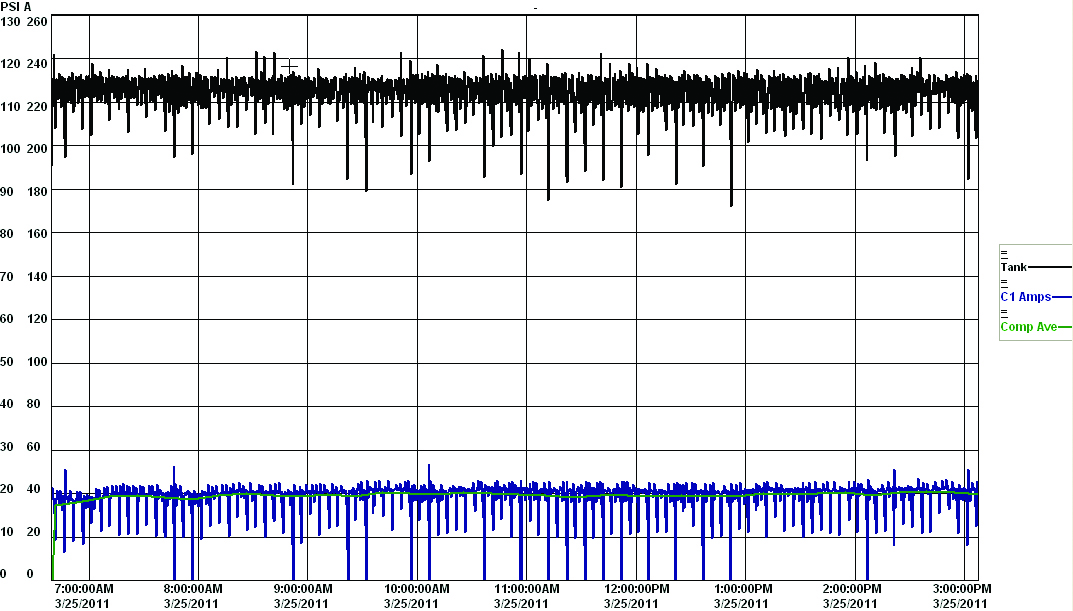This screenshot has height=611, width=1073.
Task: Click the 11:00:00AM time axis label
Action: point(526,588)
